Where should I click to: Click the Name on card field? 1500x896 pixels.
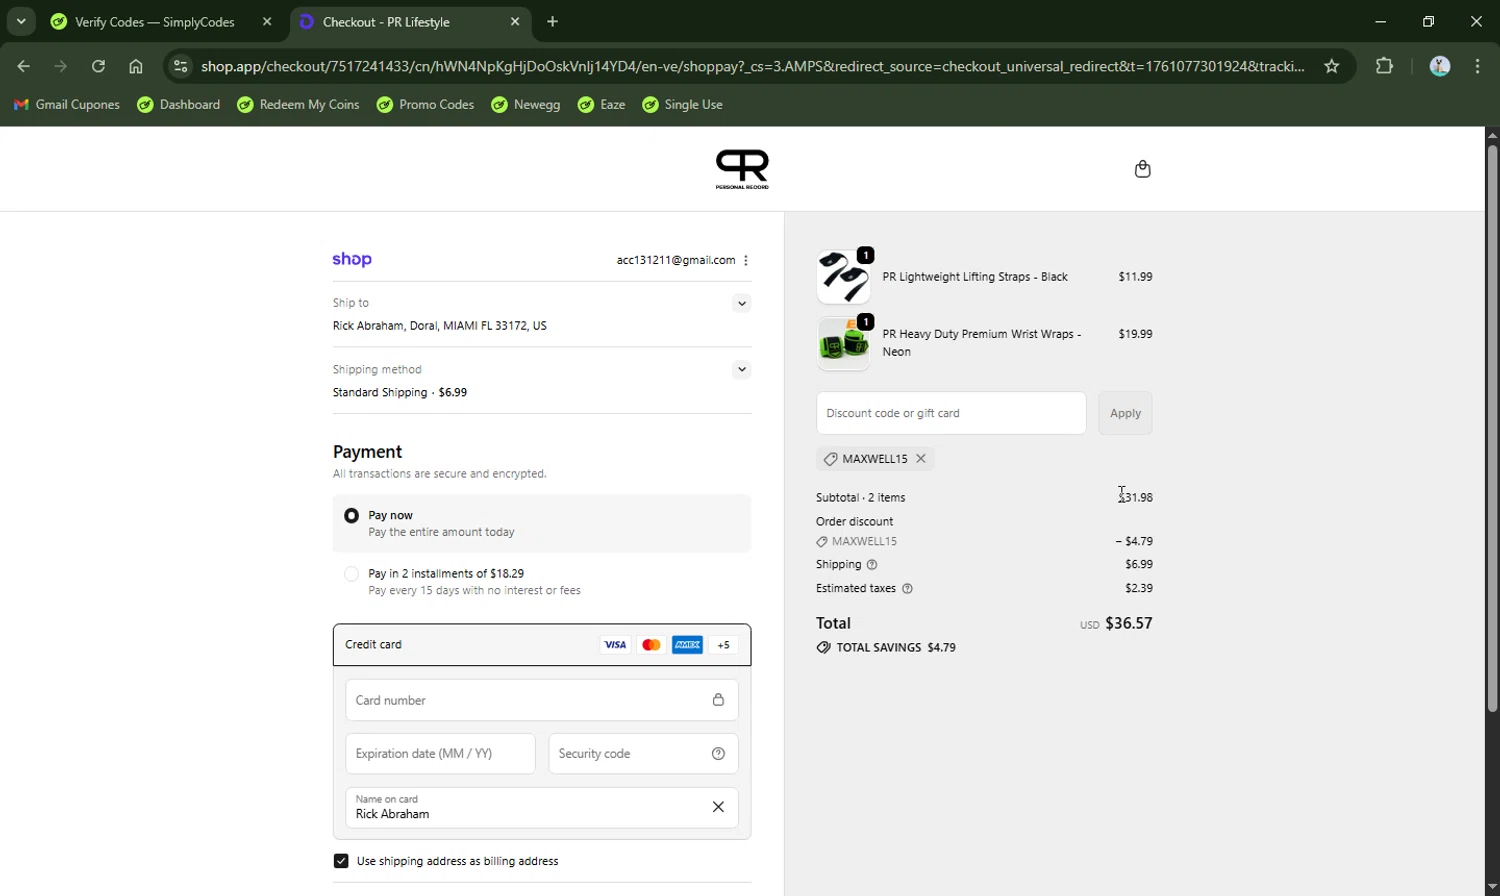point(542,807)
